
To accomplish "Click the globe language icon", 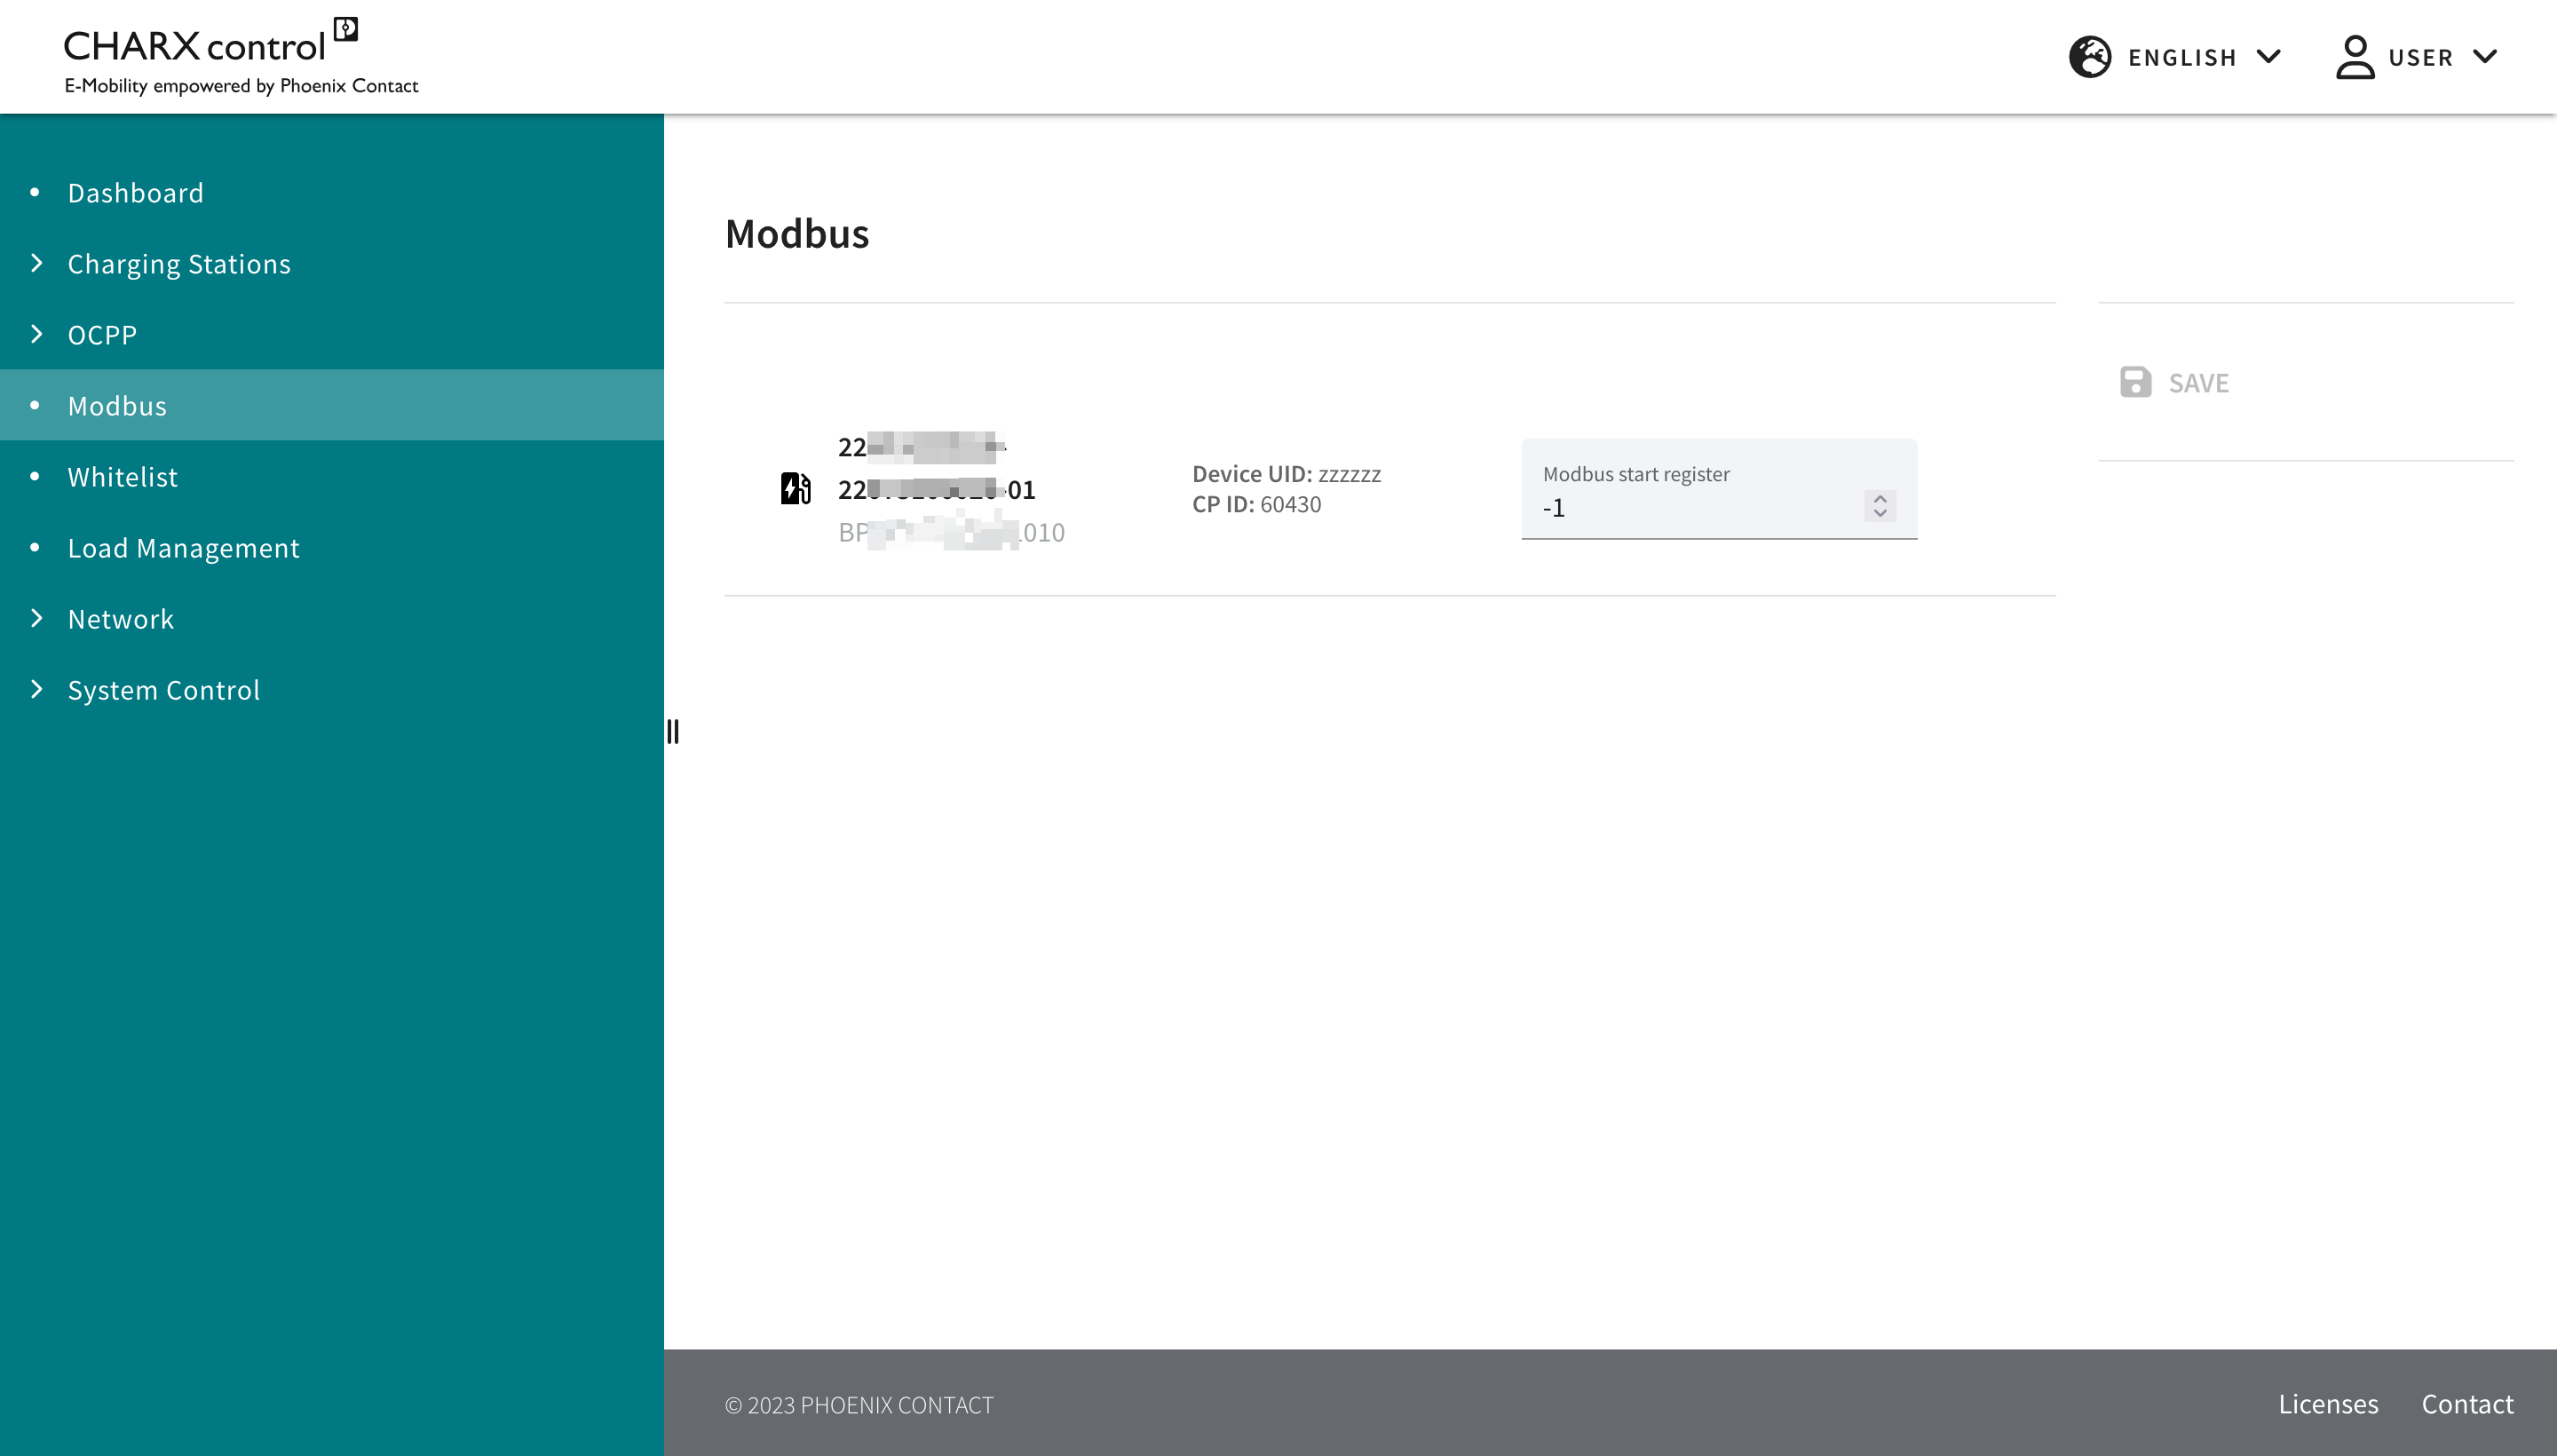I will click(2089, 56).
